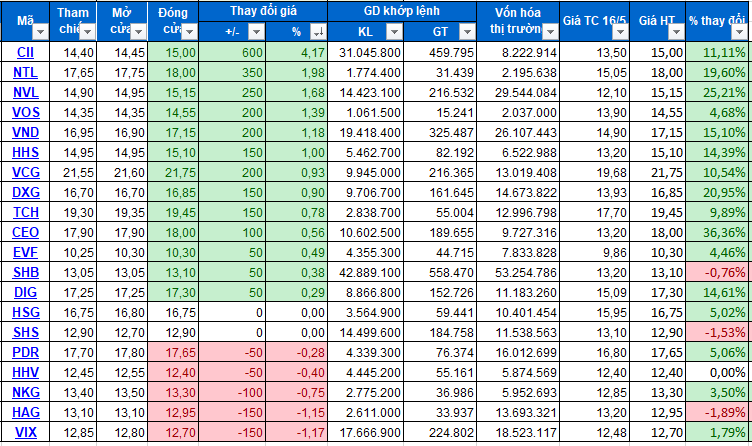Open the HAG stock link

pos(25,412)
